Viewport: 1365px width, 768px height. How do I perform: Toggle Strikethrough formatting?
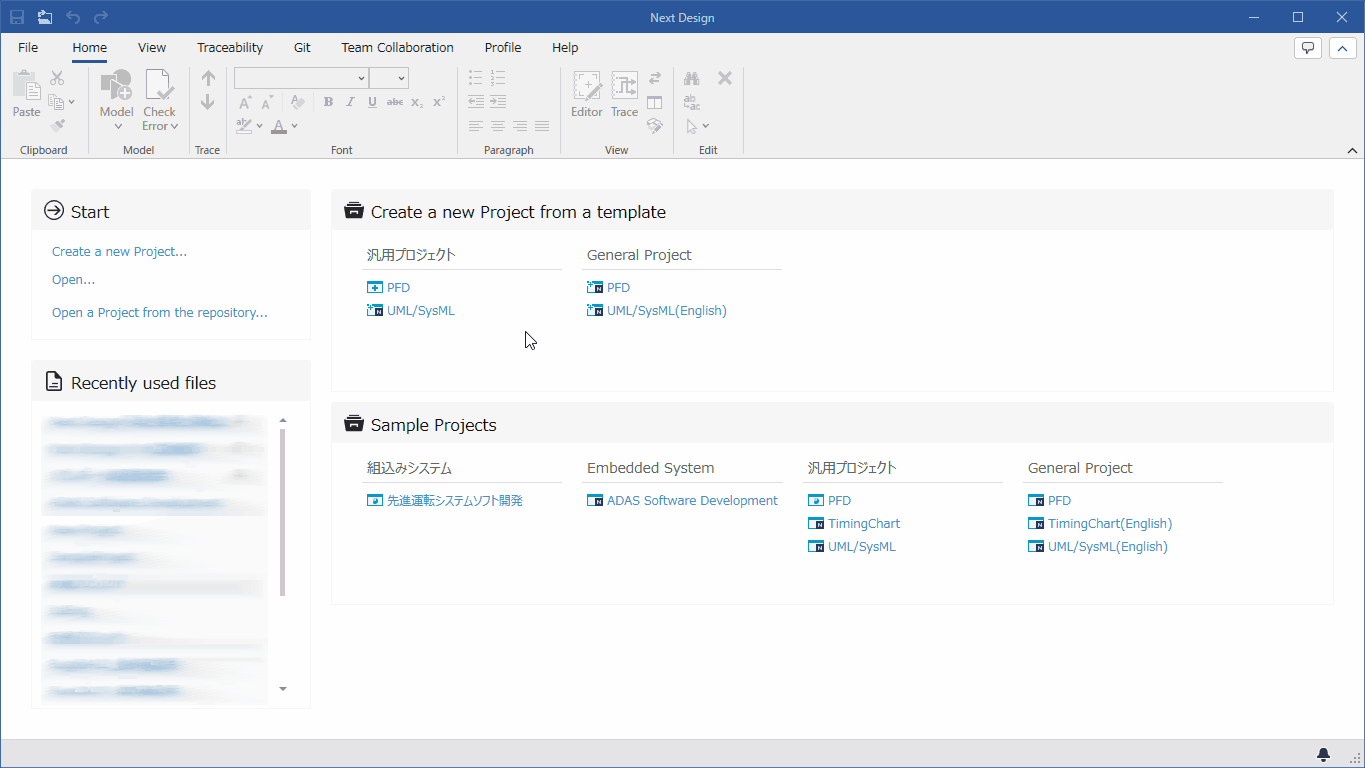coord(395,102)
